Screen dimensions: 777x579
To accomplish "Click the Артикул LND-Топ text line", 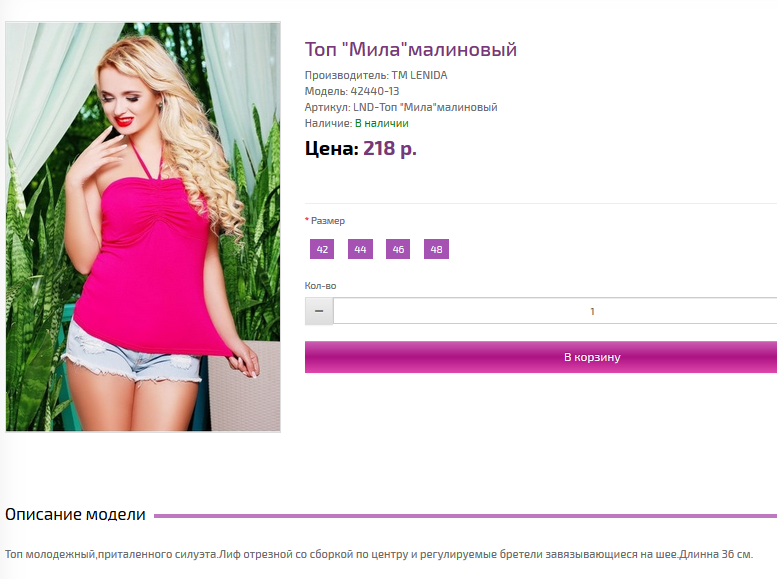I will pos(401,108).
